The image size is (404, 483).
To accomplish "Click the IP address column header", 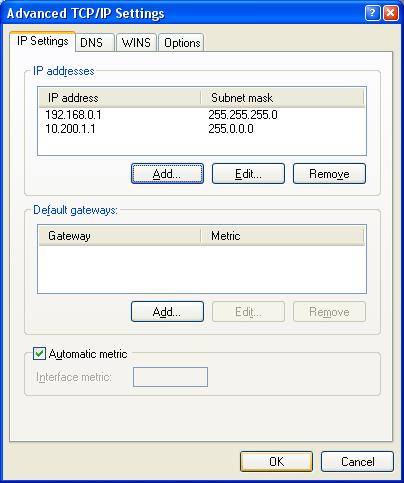I will pyautogui.click(x=120, y=98).
